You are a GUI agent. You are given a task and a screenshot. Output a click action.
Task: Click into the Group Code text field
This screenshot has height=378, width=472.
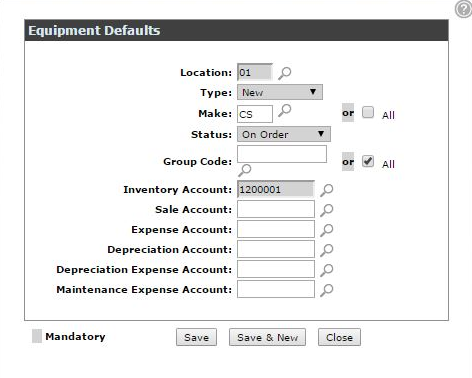[282, 154]
